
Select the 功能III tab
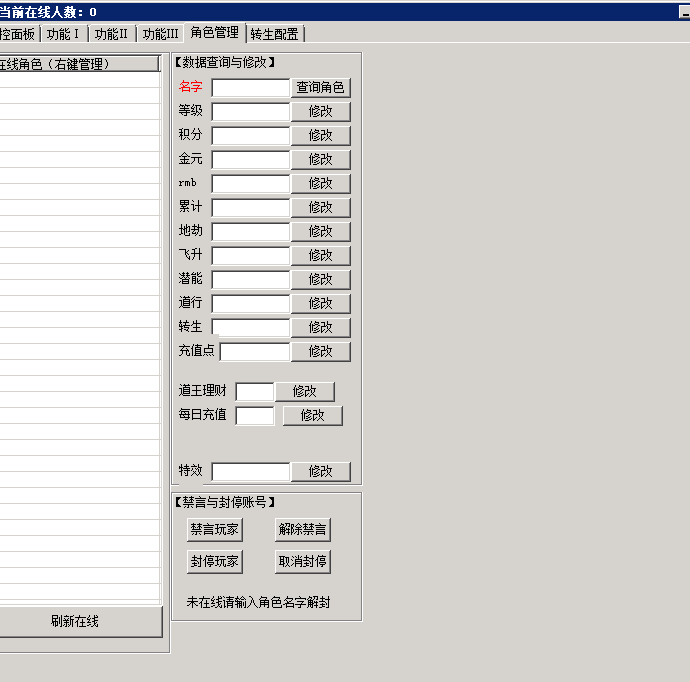(x=160, y=33)
